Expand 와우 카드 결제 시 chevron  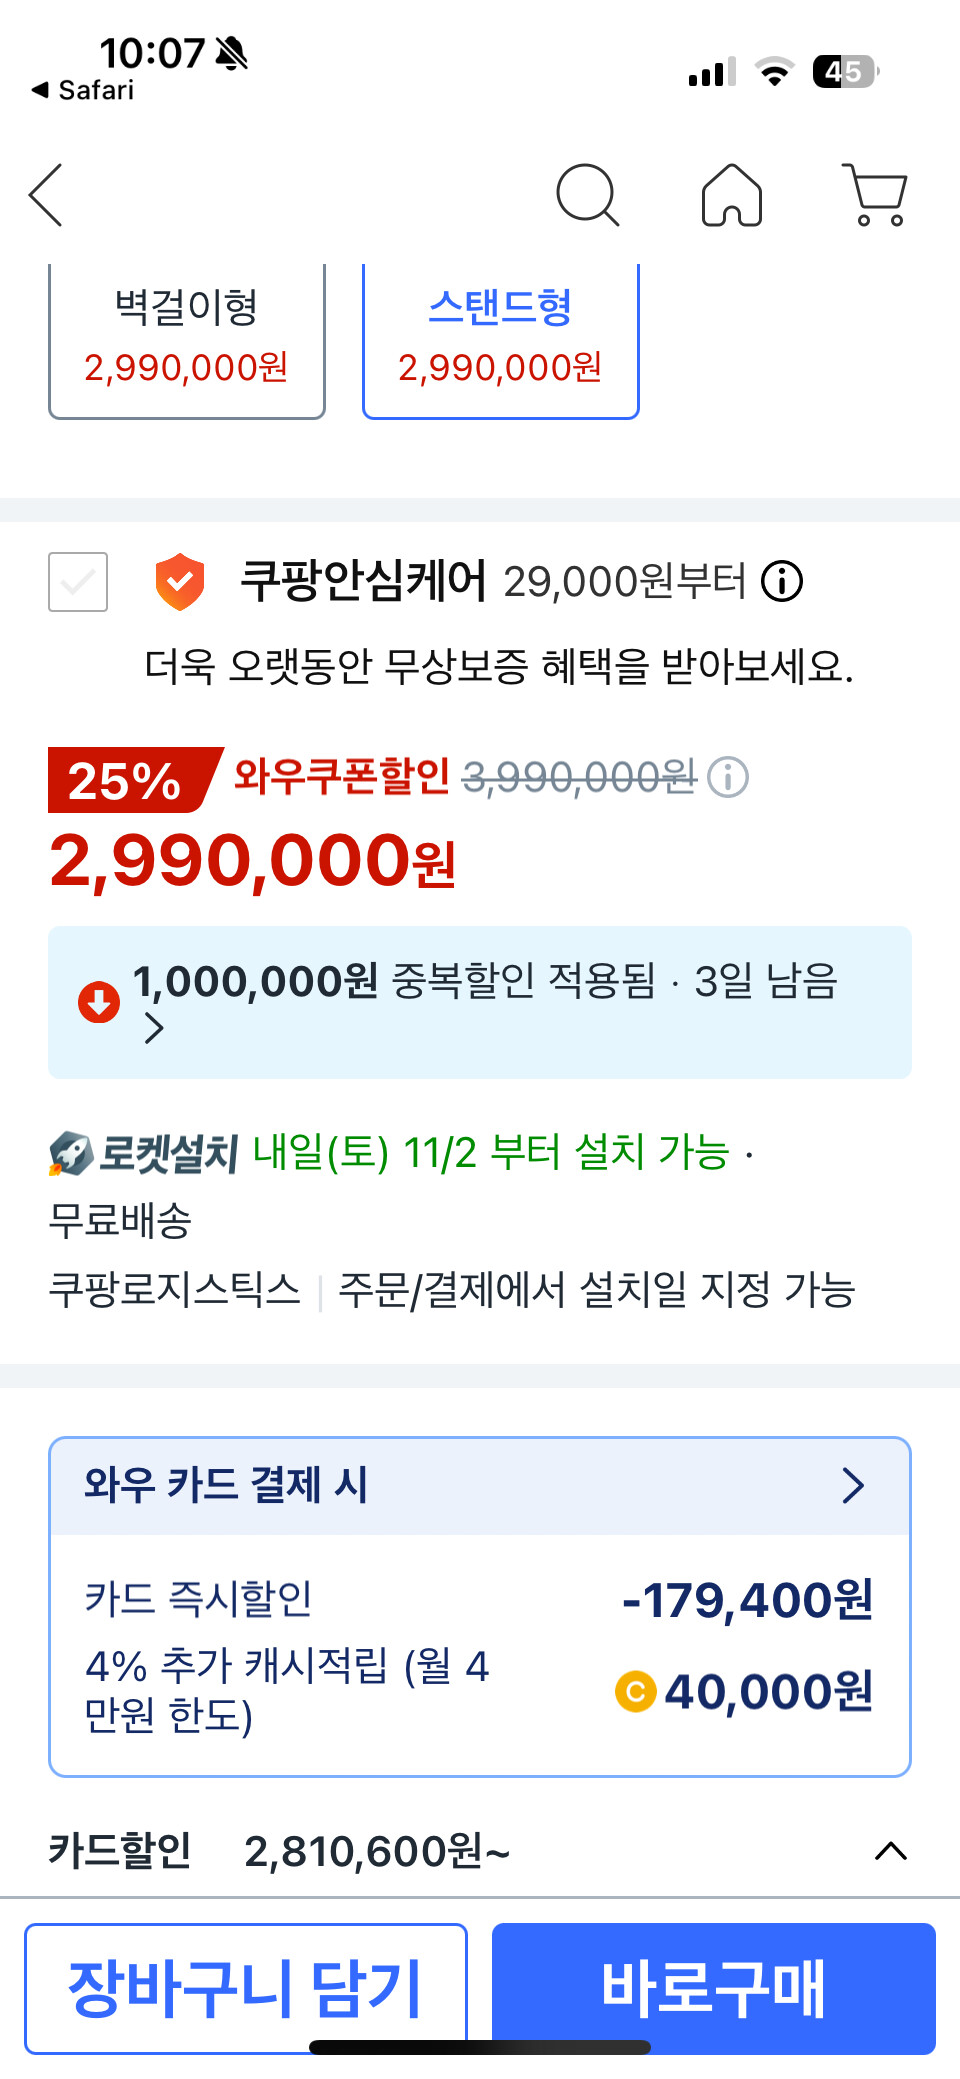pyautogui.click(x=853, y=1486)
